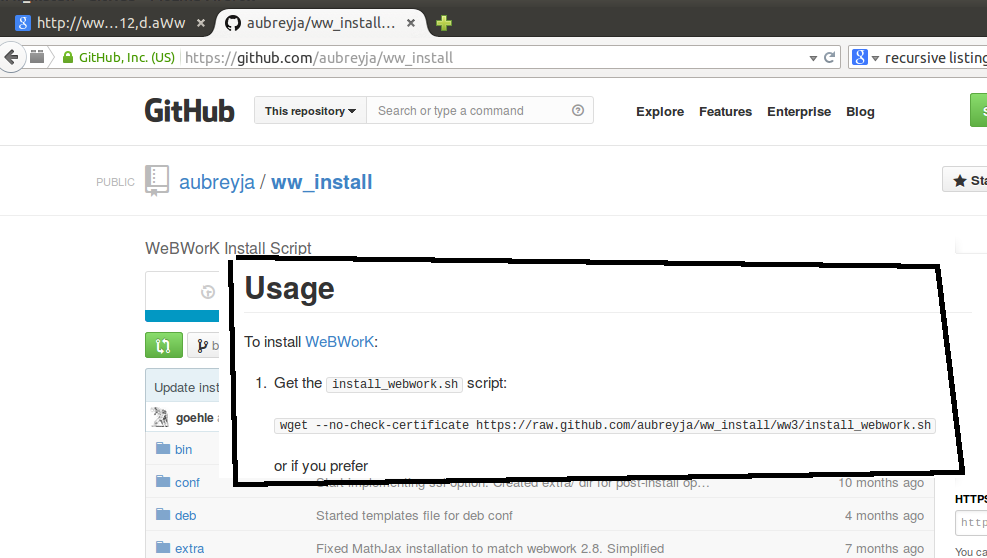This screenshot has height=558, width=987.
Task: Click the wget --no-check-certificate command line
Action: coord(605,425)
